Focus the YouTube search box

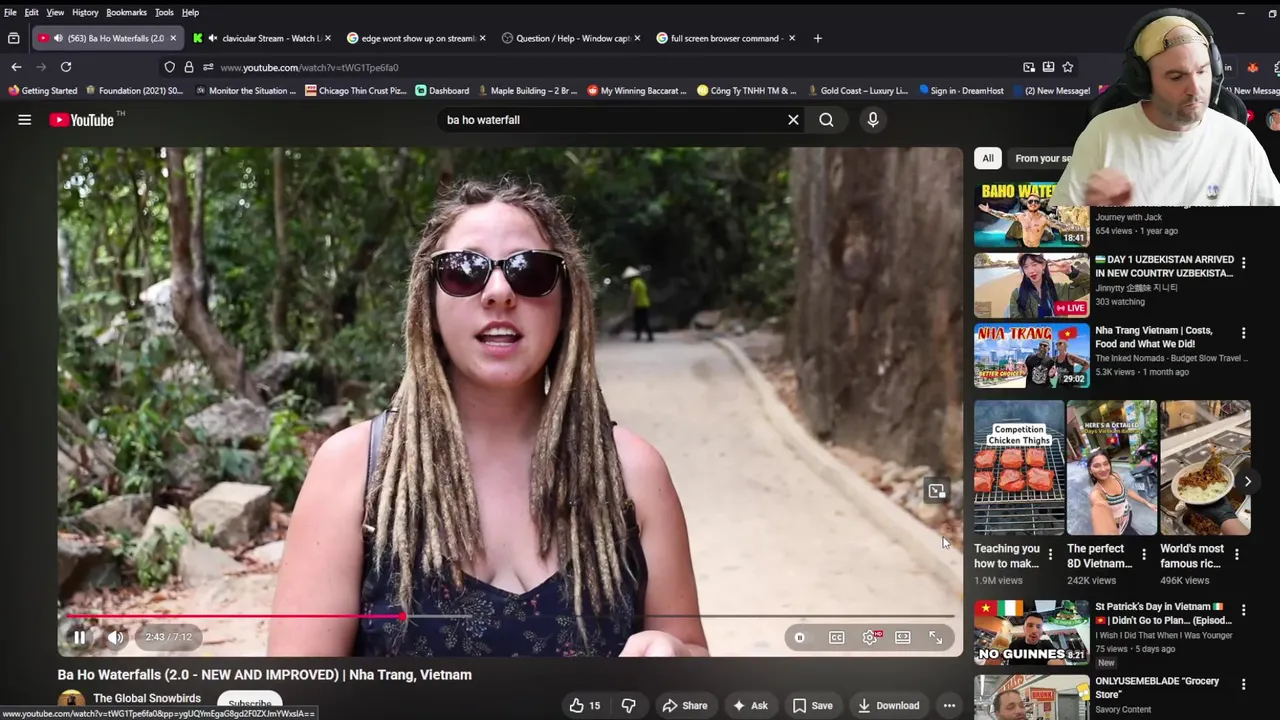(x=610, y=120)
